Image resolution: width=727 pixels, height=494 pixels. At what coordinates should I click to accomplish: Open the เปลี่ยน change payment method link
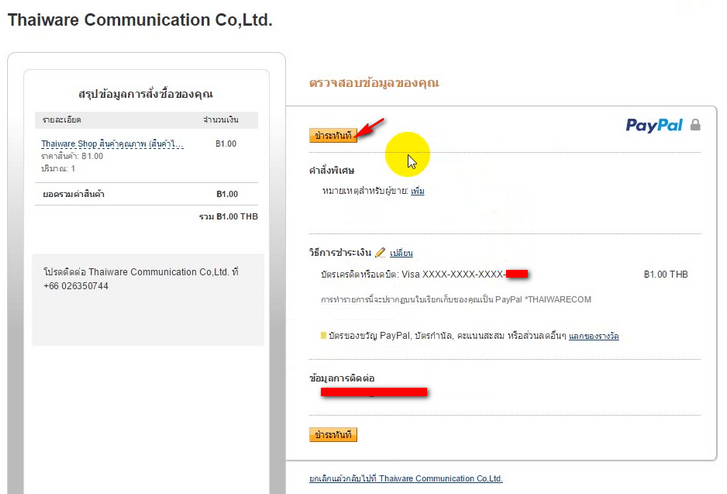401,253
